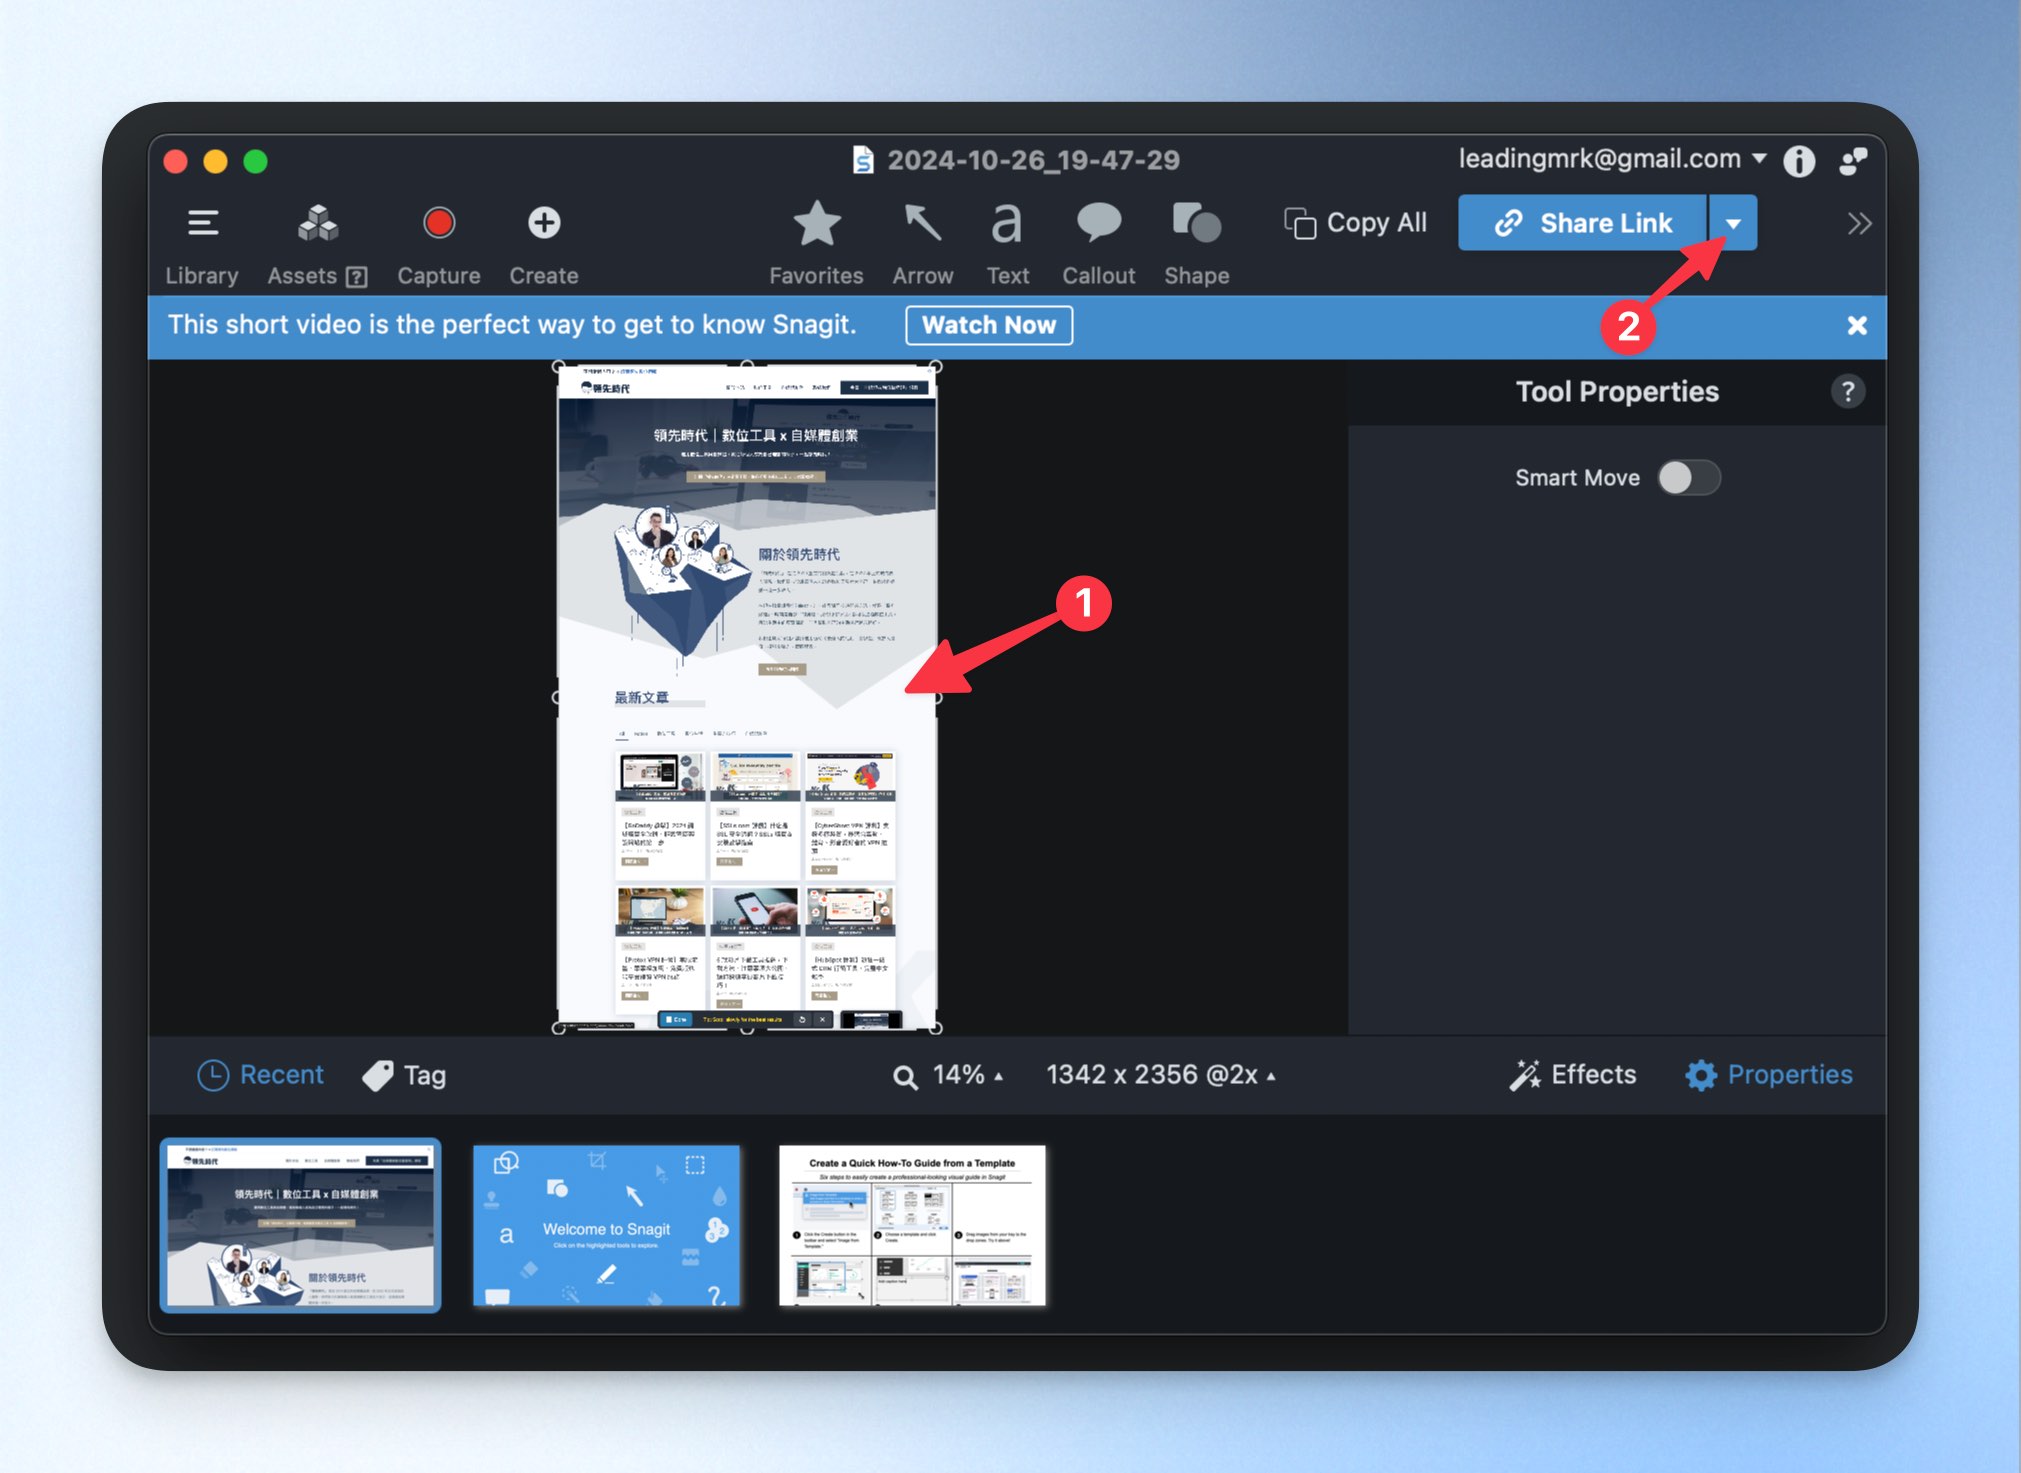Select the Callout tool

point(1098,245)
